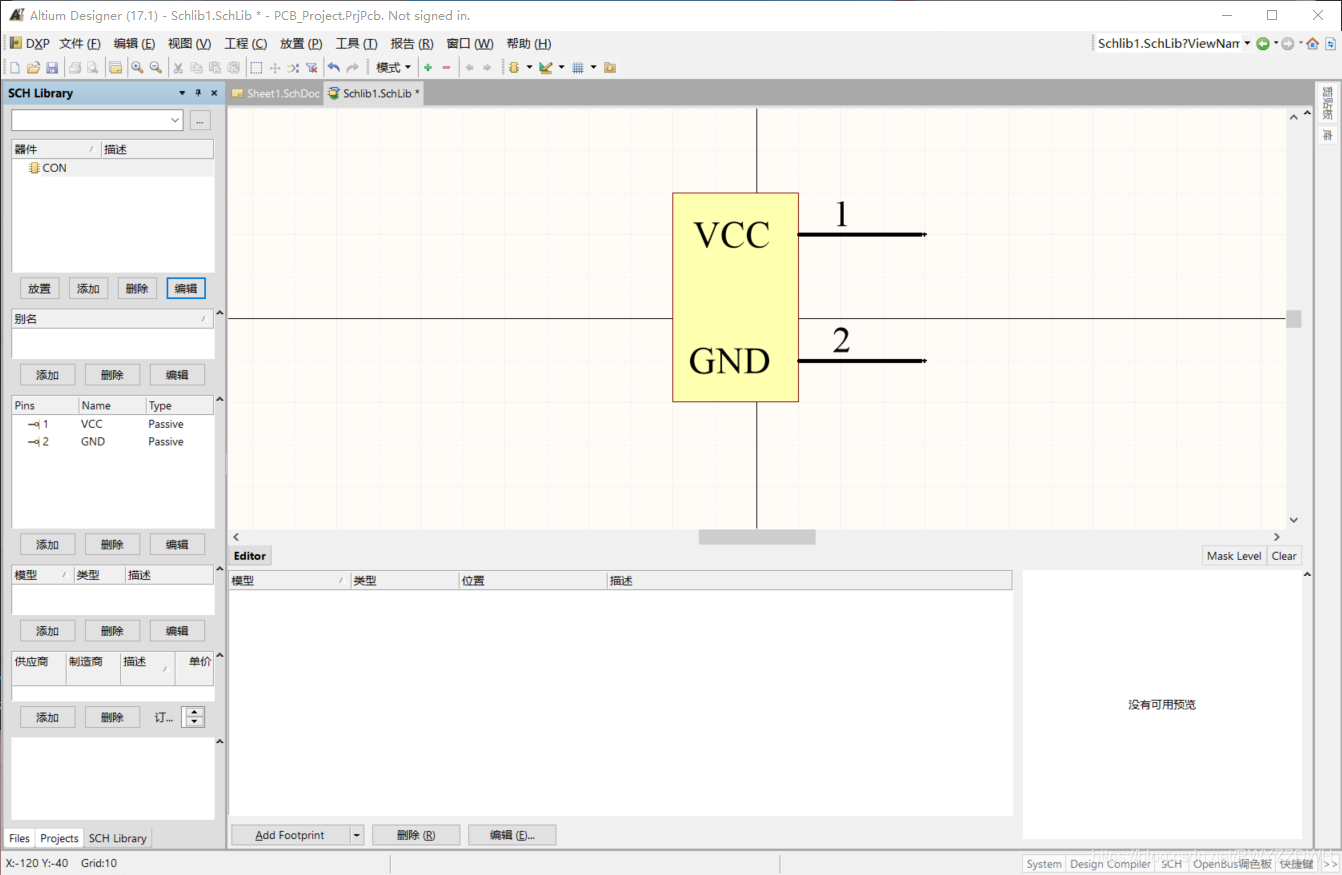Open the grid icon dropdown arrow
Screen dimensions: 1342x875
point(593,68)
